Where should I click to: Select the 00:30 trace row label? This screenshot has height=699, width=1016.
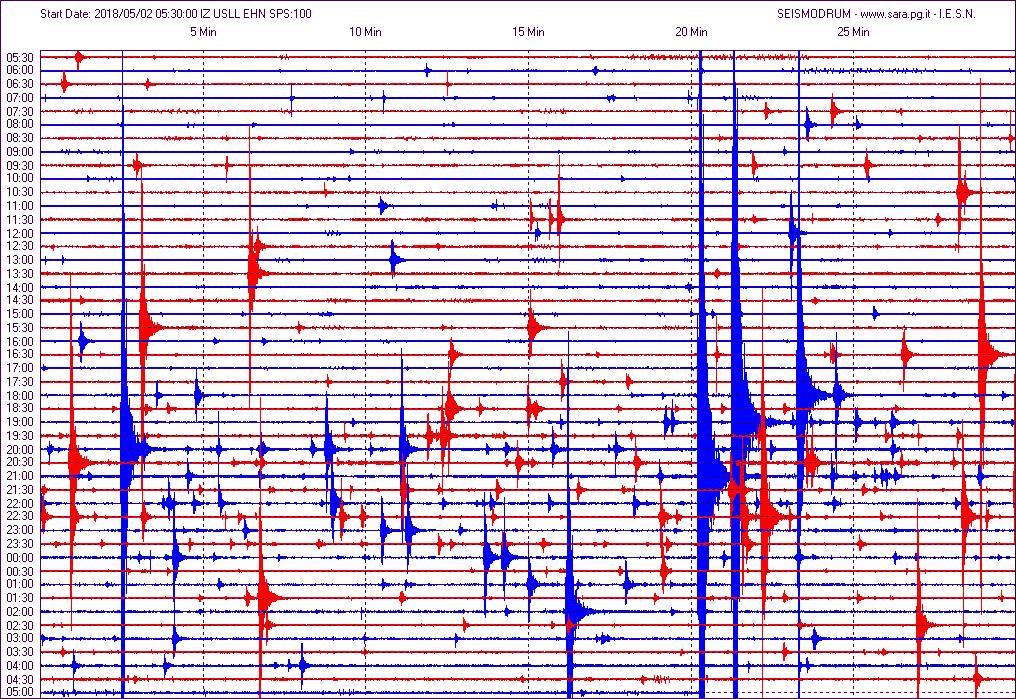[20, 570]
